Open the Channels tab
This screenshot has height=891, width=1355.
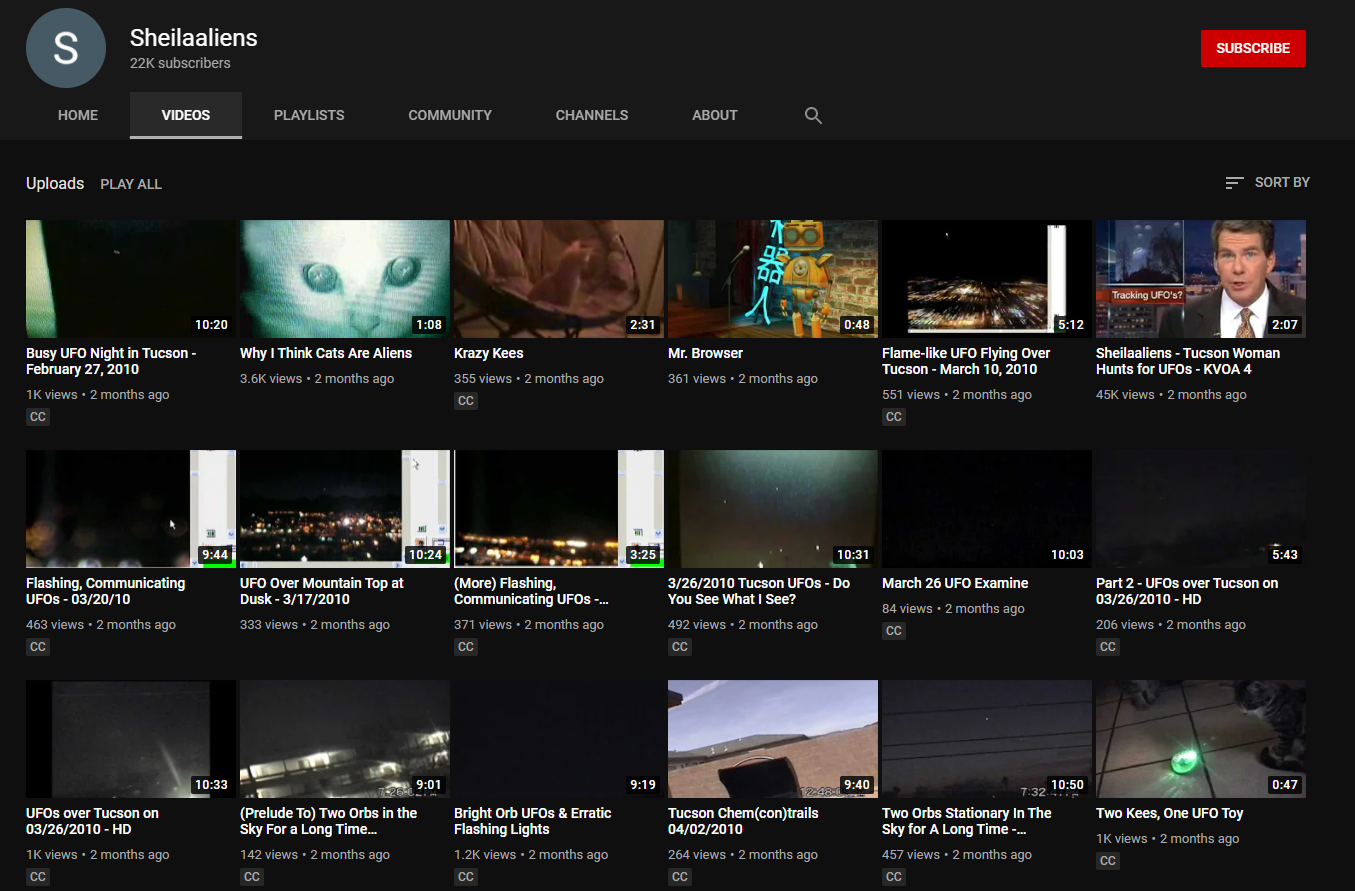click(x=592, y=115)
